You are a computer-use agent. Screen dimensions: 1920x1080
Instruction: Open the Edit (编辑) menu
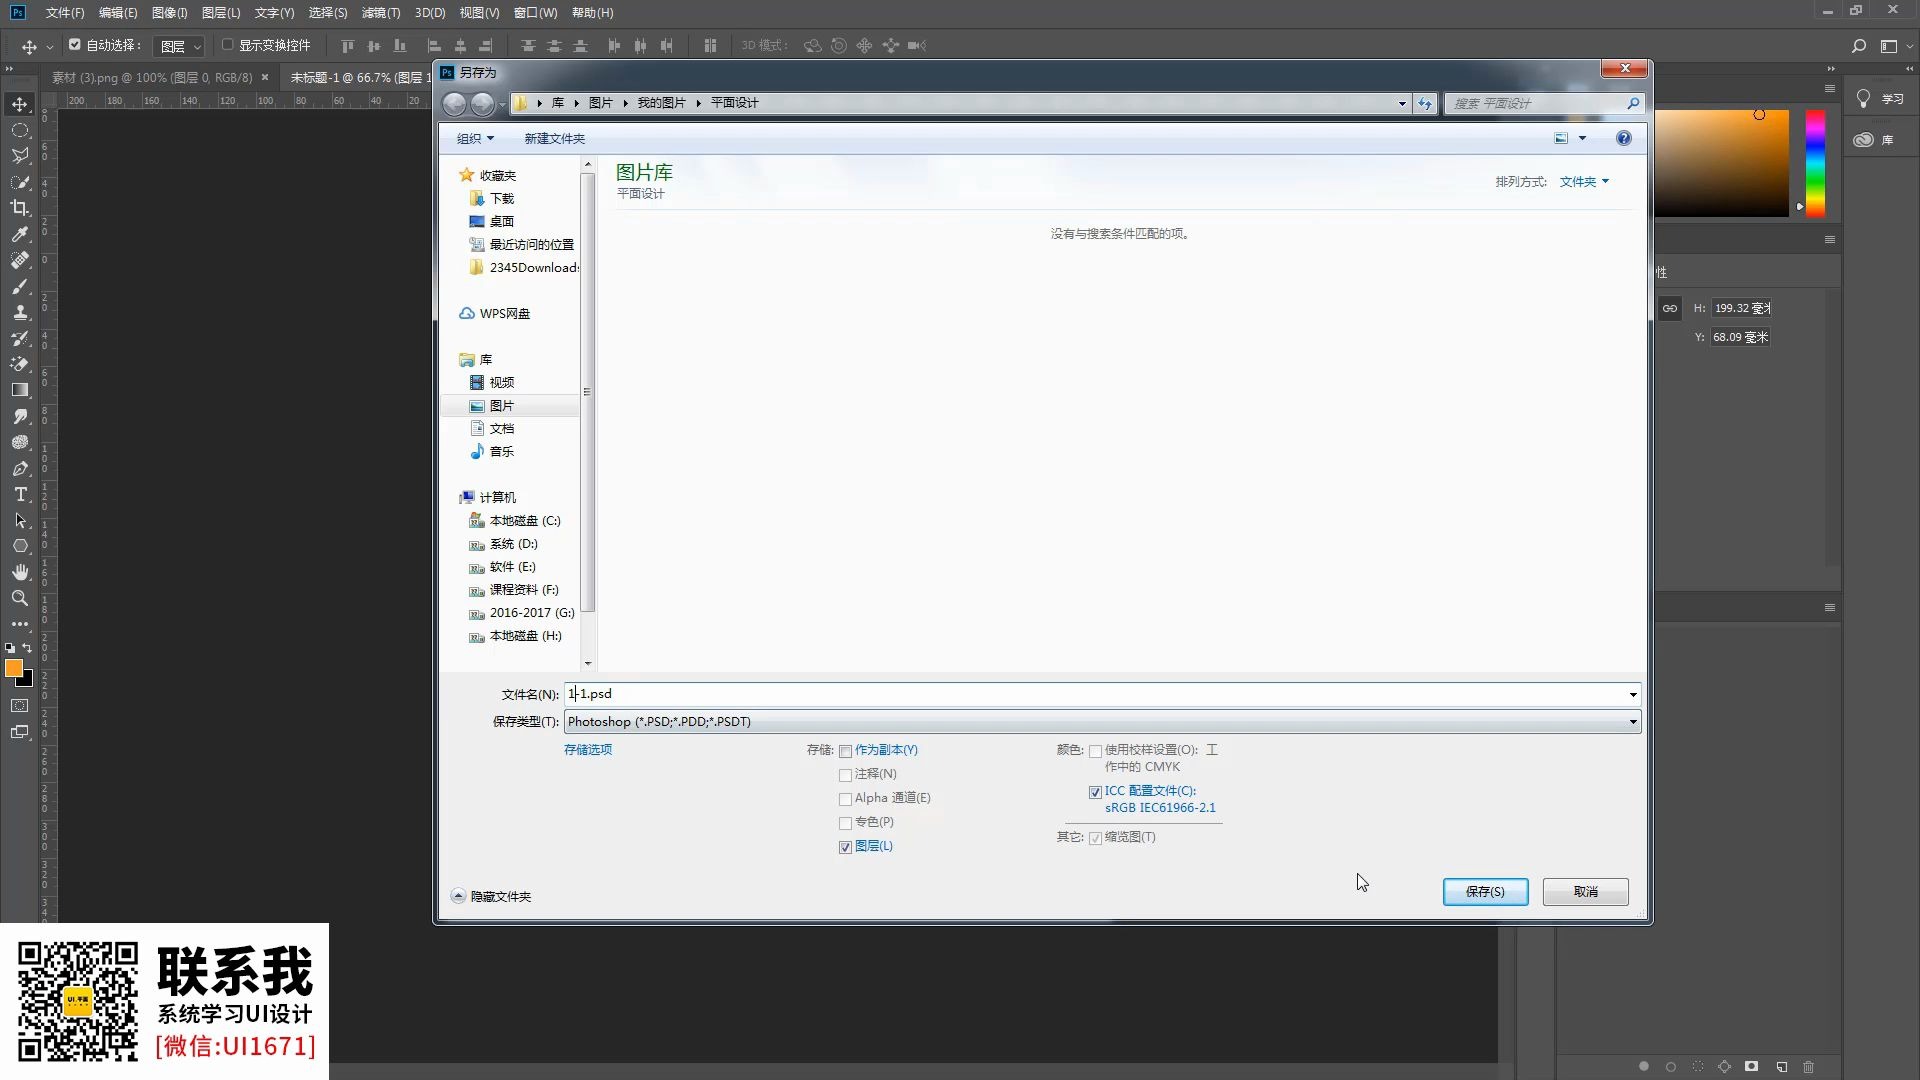point(118,13)
